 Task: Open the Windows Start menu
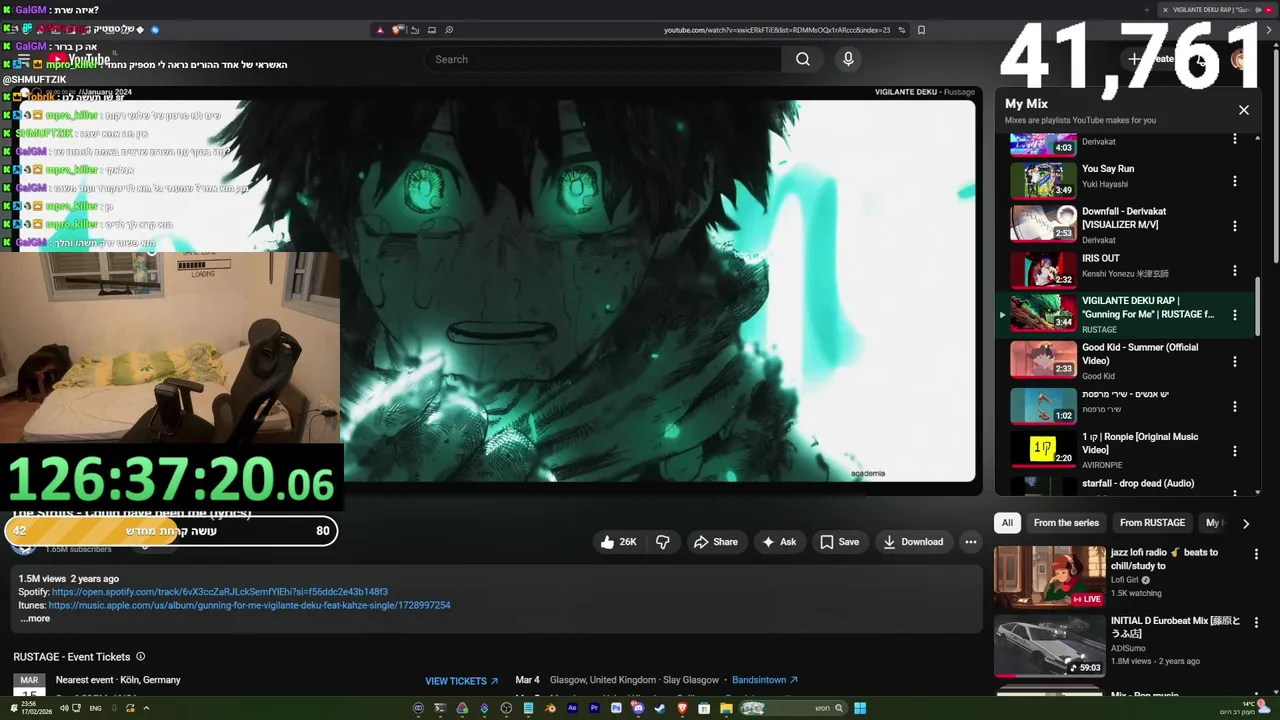[x=860, y=708]
